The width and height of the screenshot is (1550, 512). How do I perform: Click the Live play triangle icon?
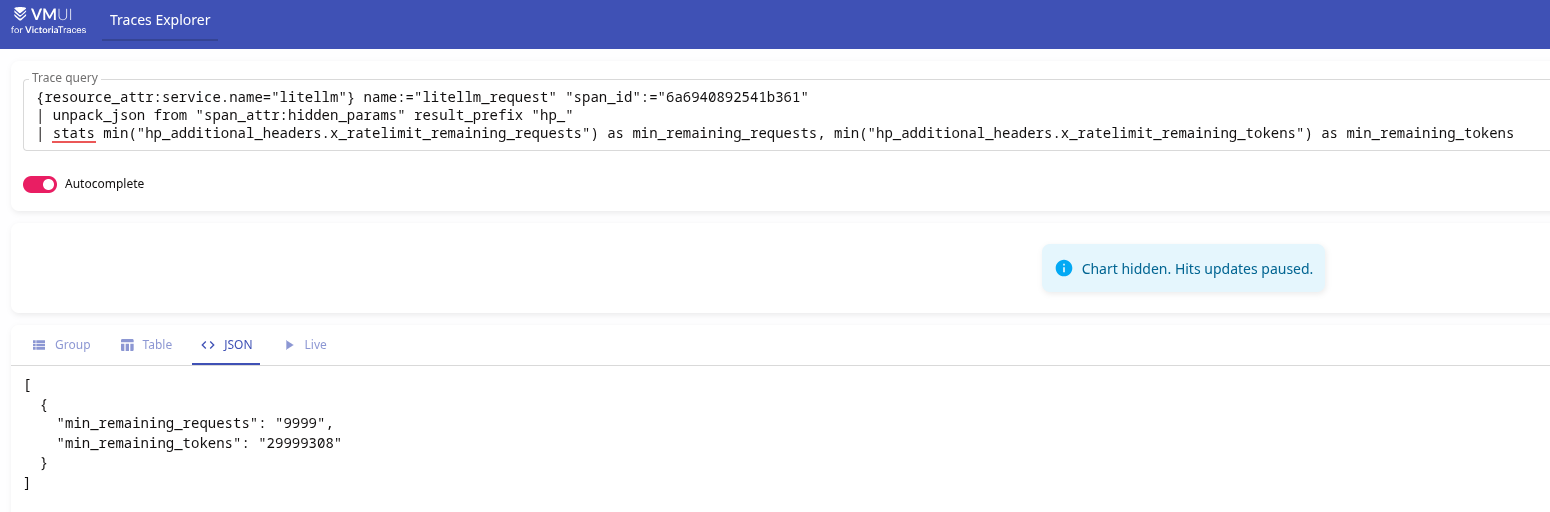point(289,345)
